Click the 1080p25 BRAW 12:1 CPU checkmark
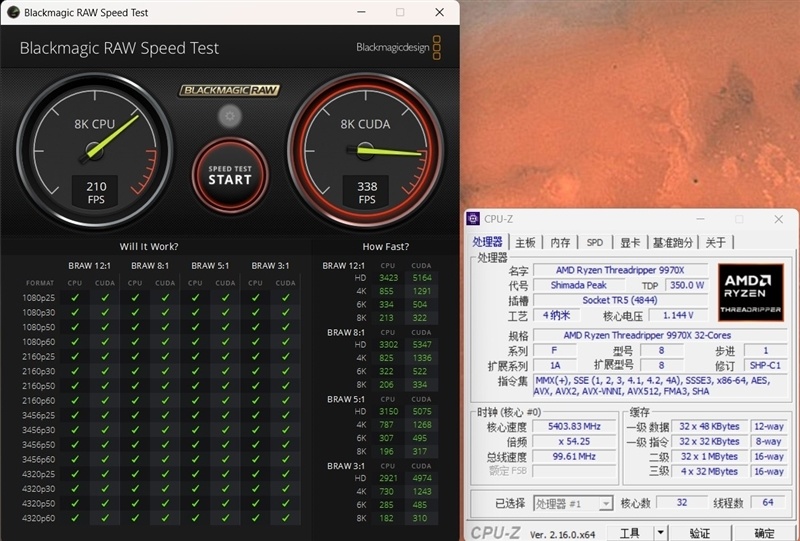Screen dimensions: 800x541 coord(74,298)
